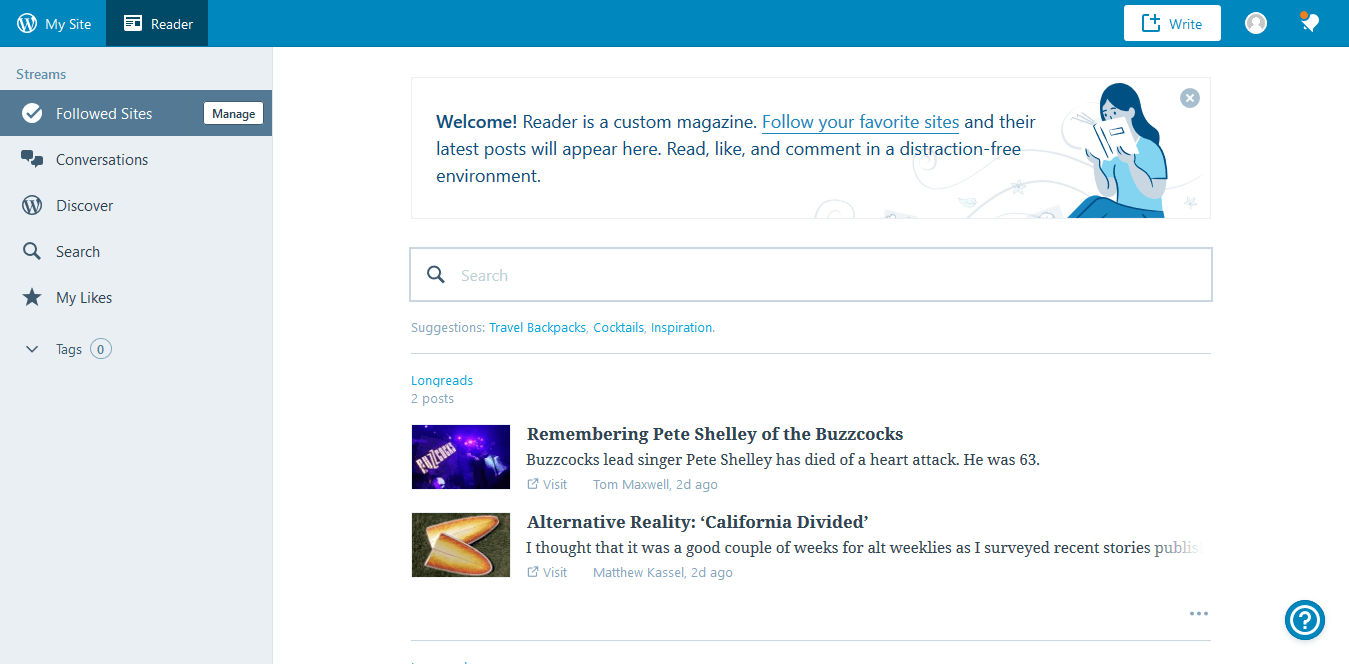Select the Travel Backpacks suggestion
This screenshot has width=1349, height=664.
537,327
